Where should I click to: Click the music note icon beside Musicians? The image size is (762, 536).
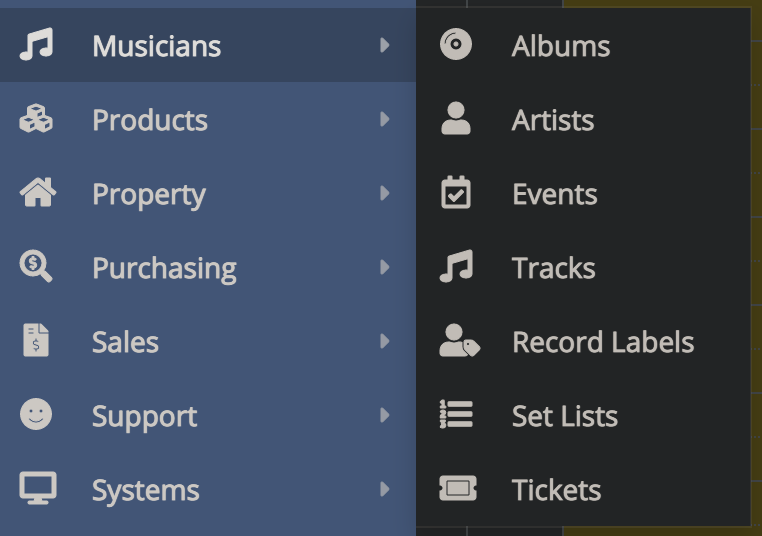tap(36, 45)
